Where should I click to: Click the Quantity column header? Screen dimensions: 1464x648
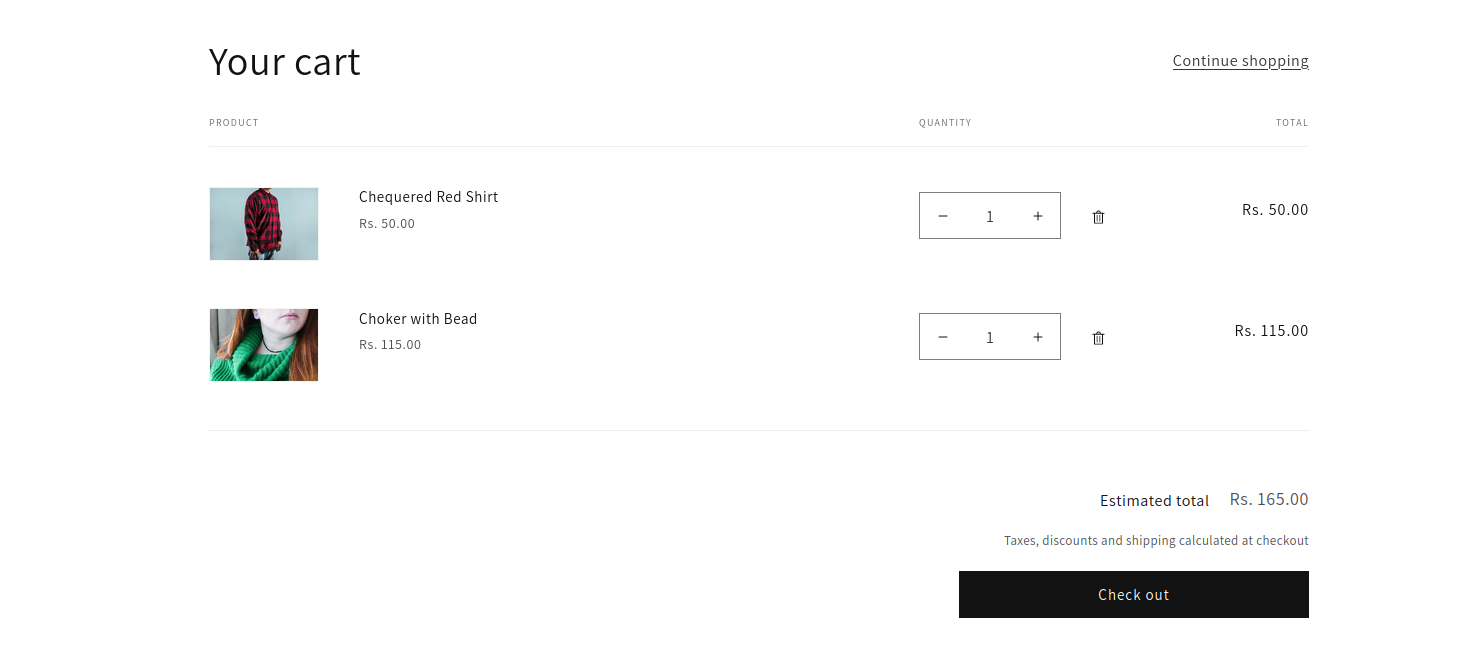[x=945, y=123]
